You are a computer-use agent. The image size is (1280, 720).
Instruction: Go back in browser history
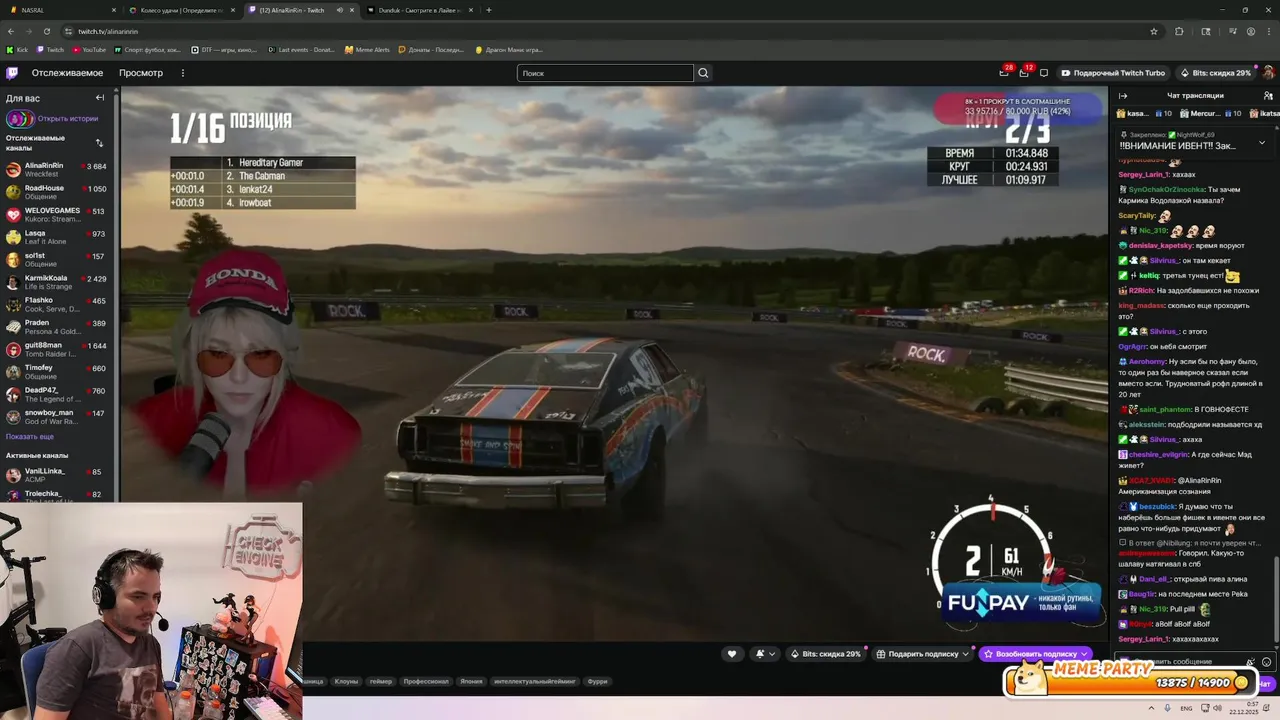coord(11,31)
